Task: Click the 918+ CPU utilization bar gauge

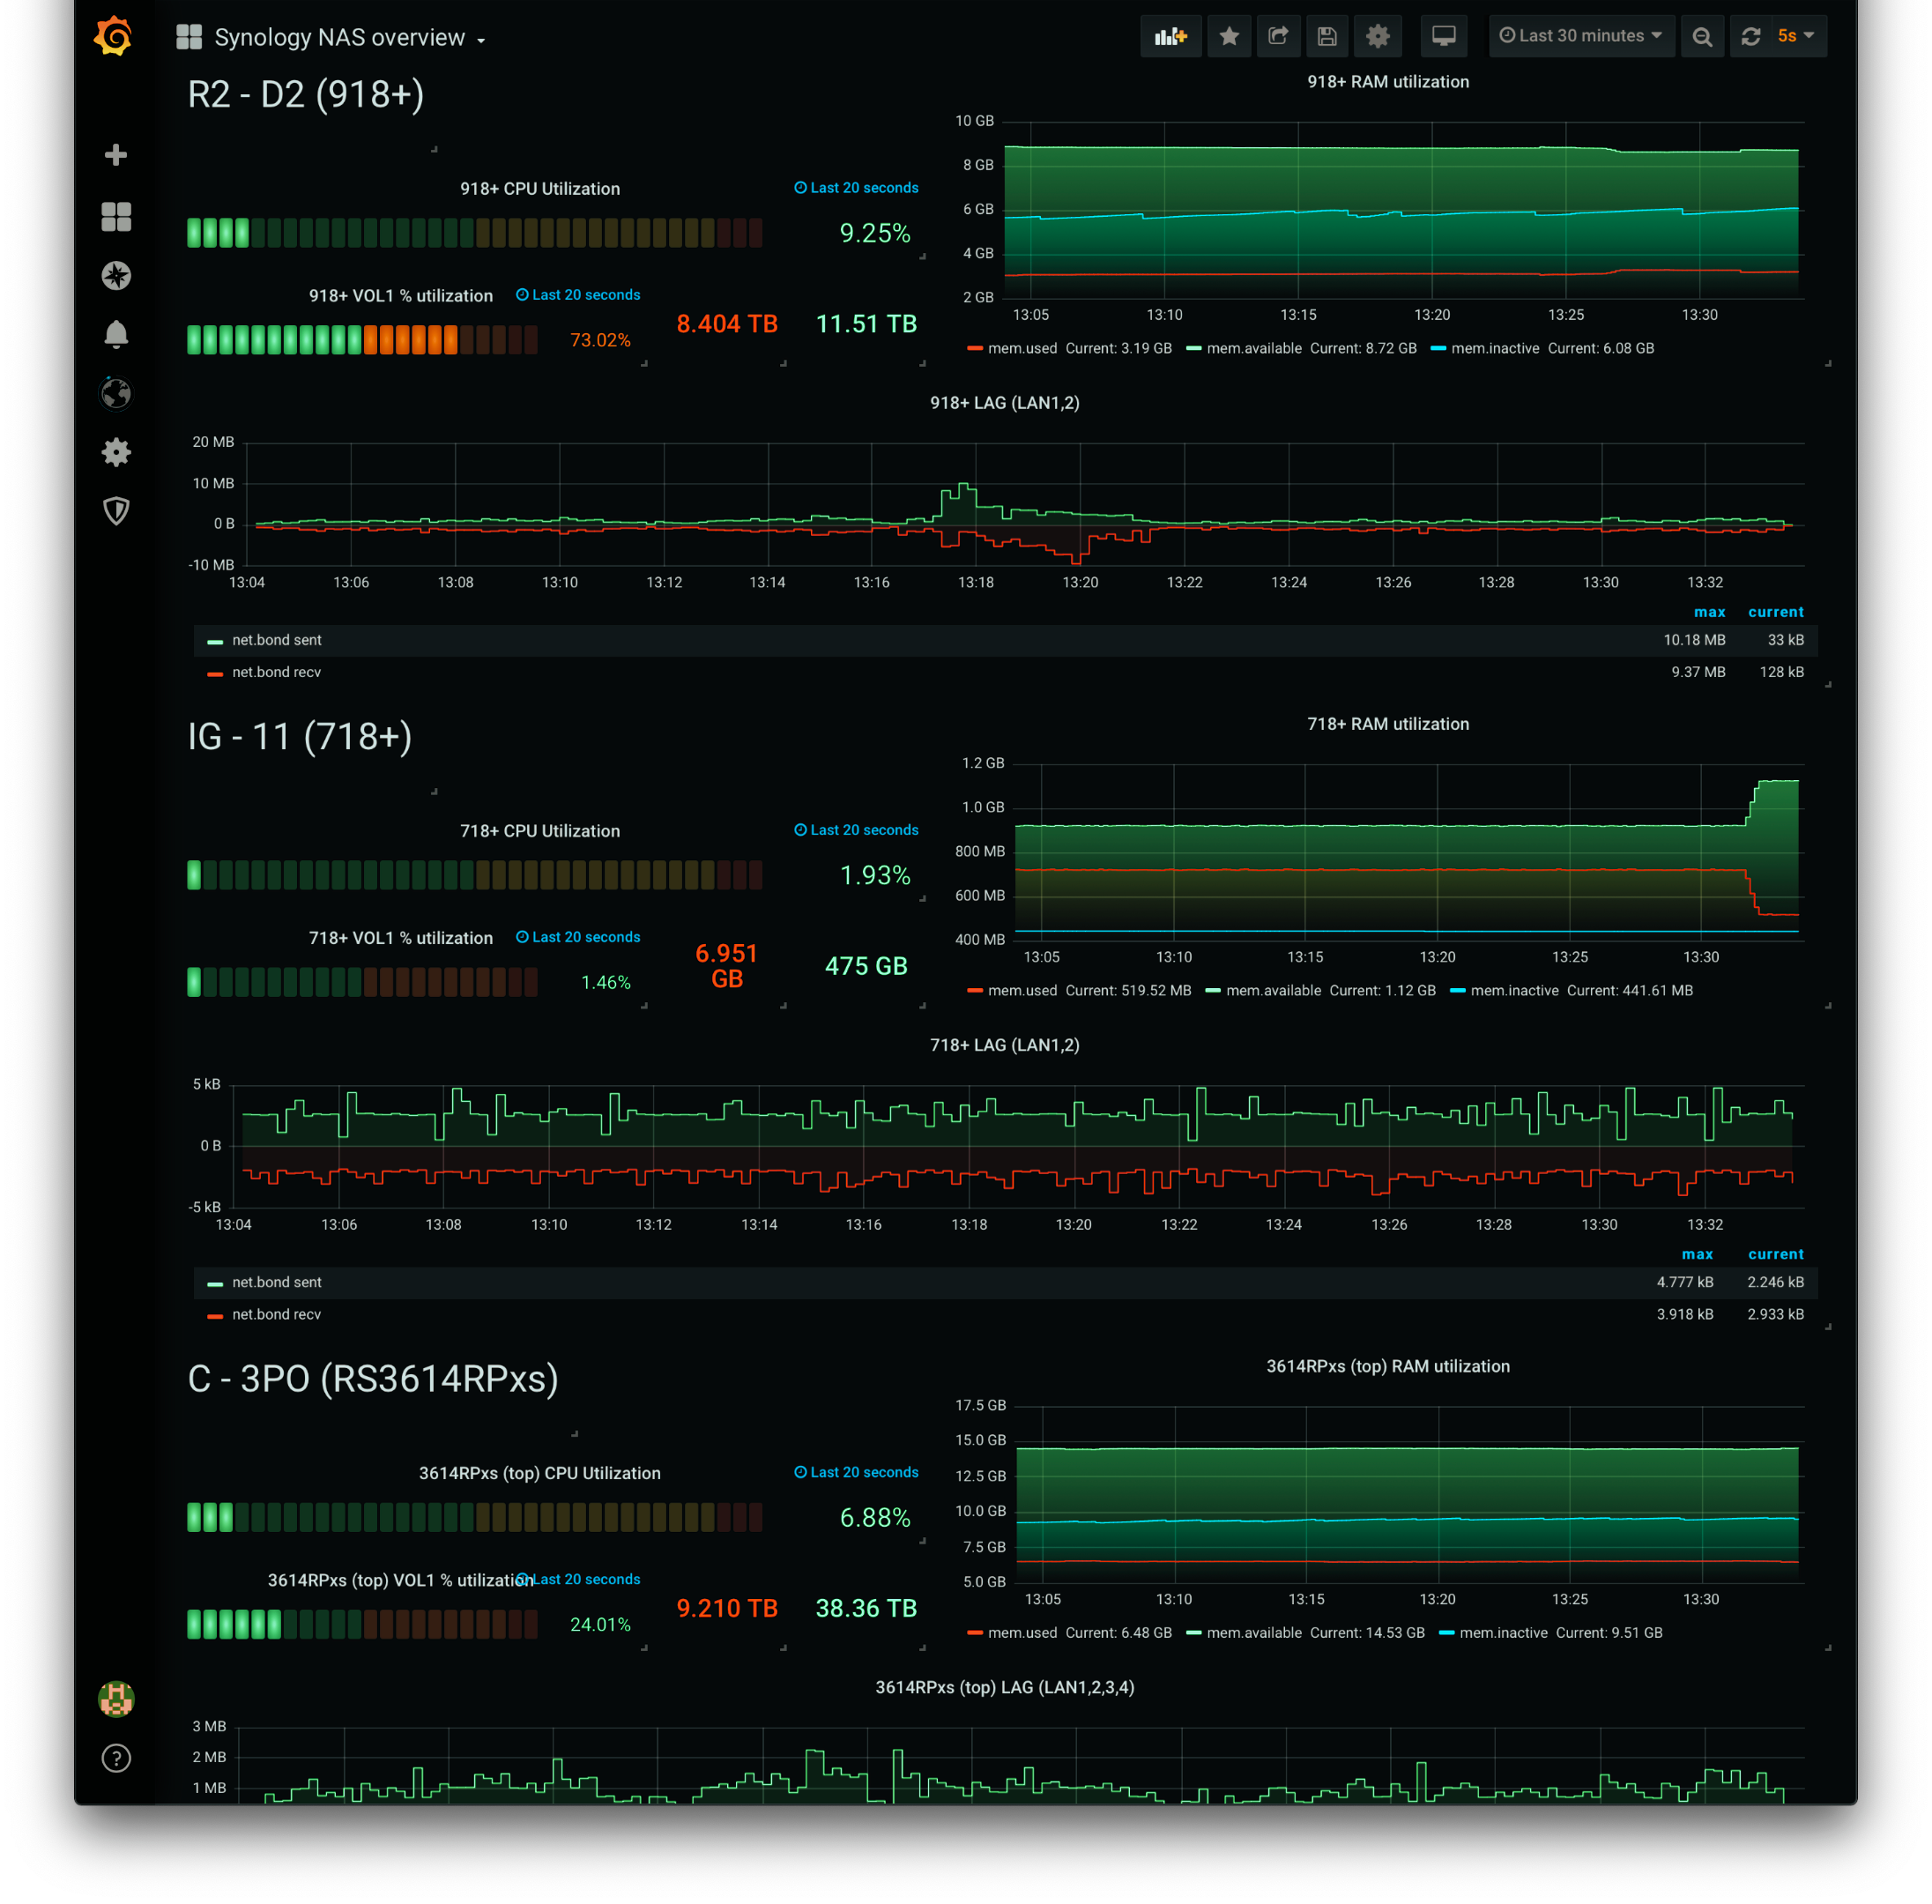Action: pos(475,233)
